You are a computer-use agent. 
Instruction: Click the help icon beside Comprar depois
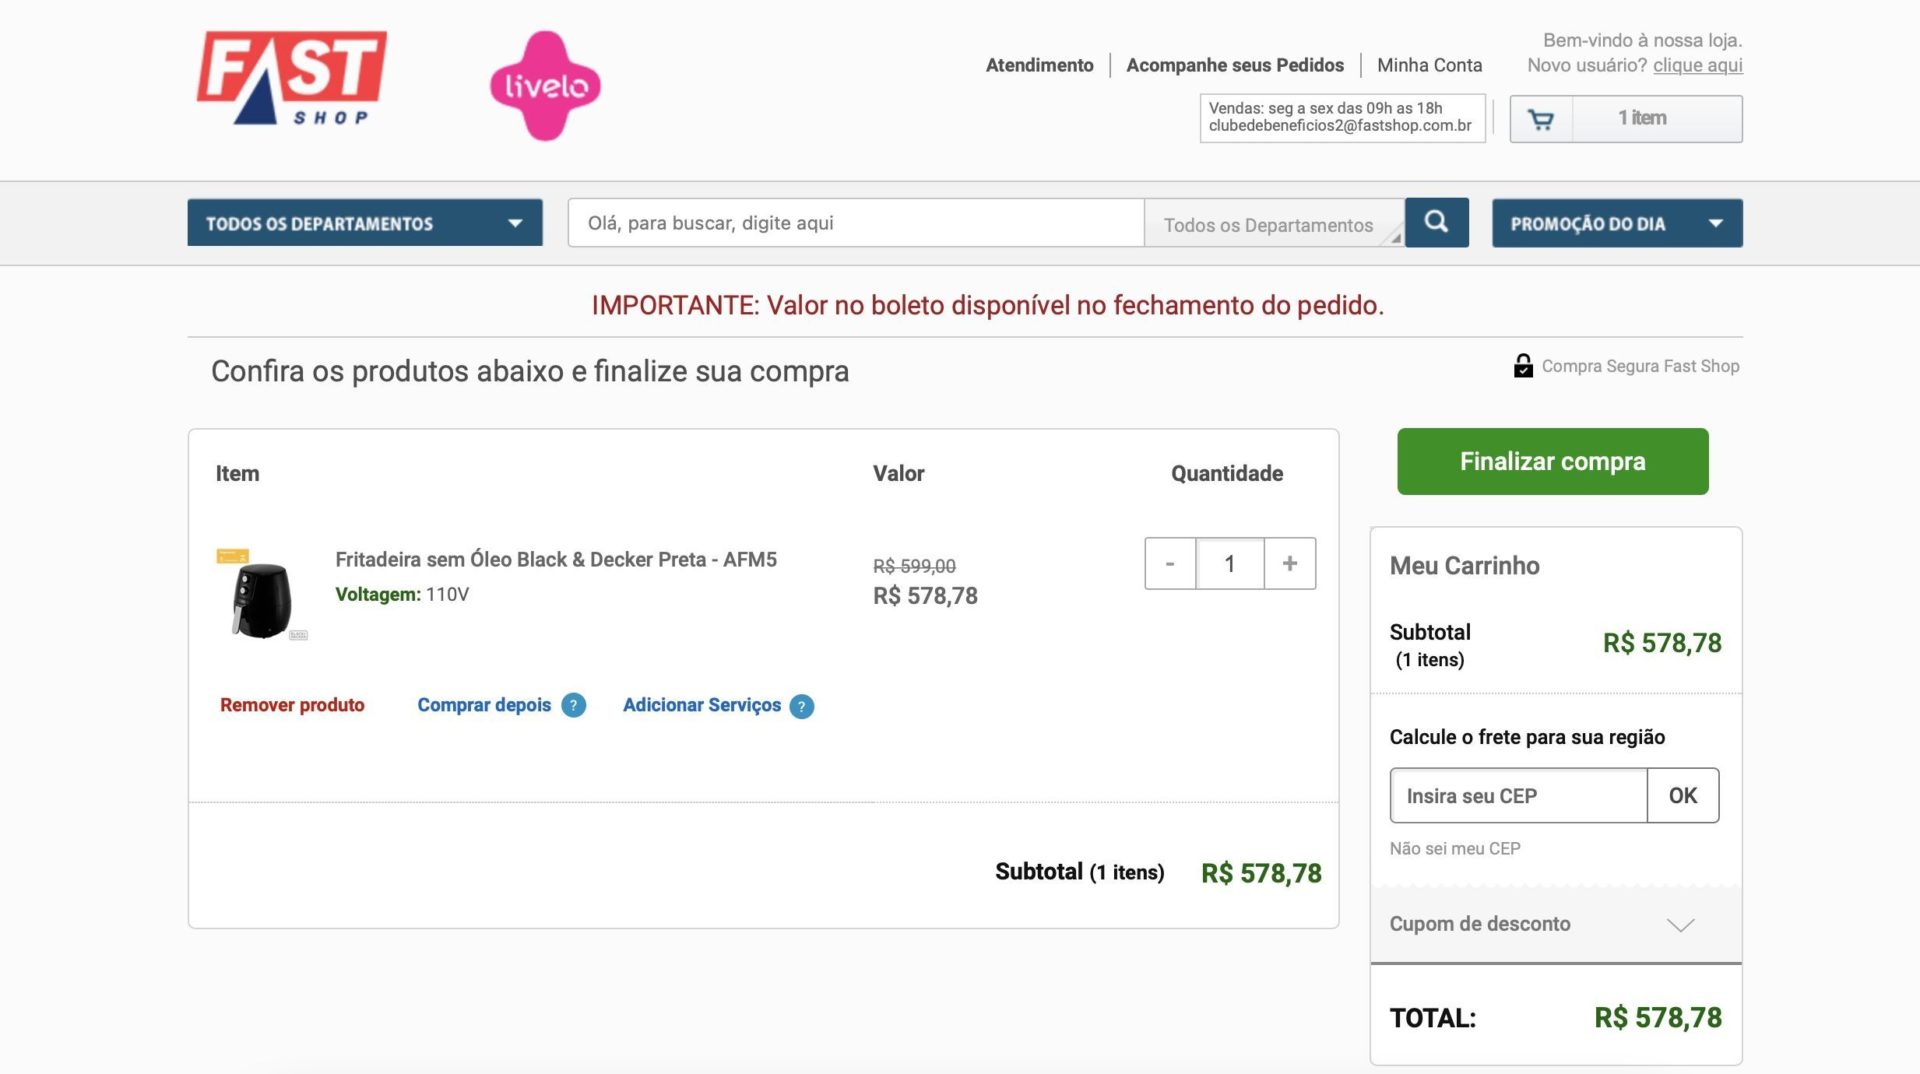(x=573, y=705)
